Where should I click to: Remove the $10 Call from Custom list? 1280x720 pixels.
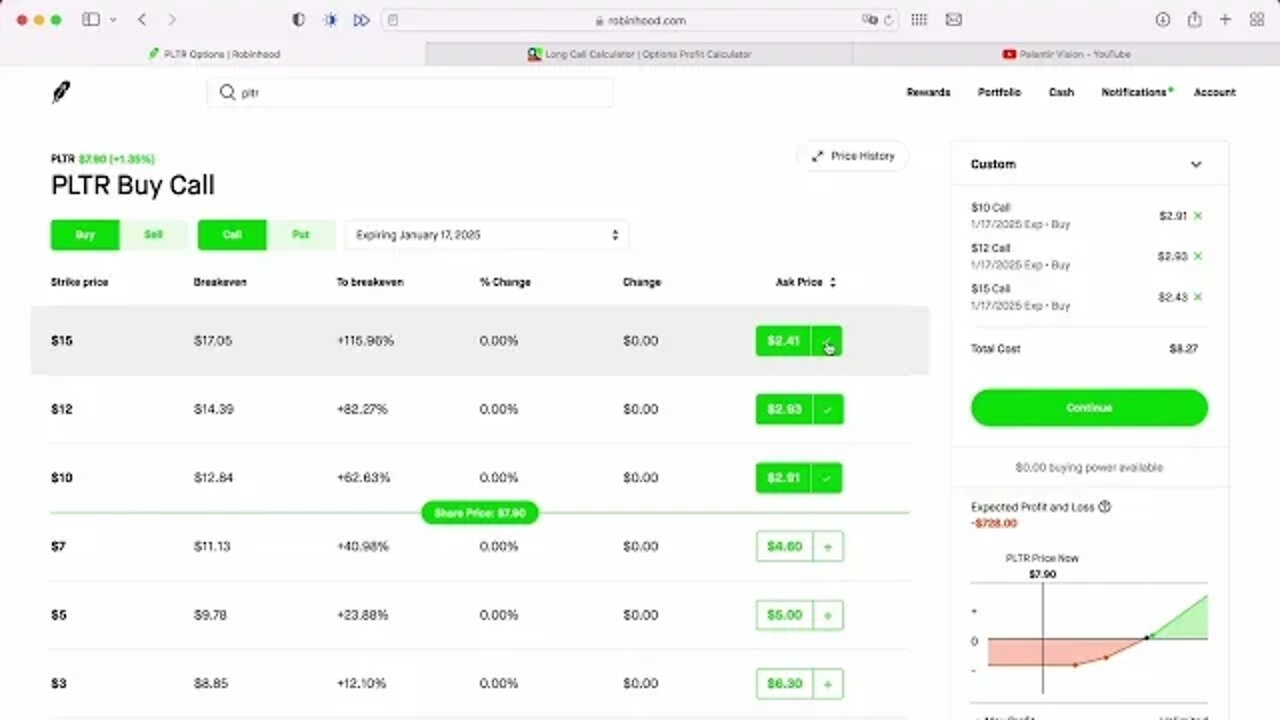[x=1198, y=216]
